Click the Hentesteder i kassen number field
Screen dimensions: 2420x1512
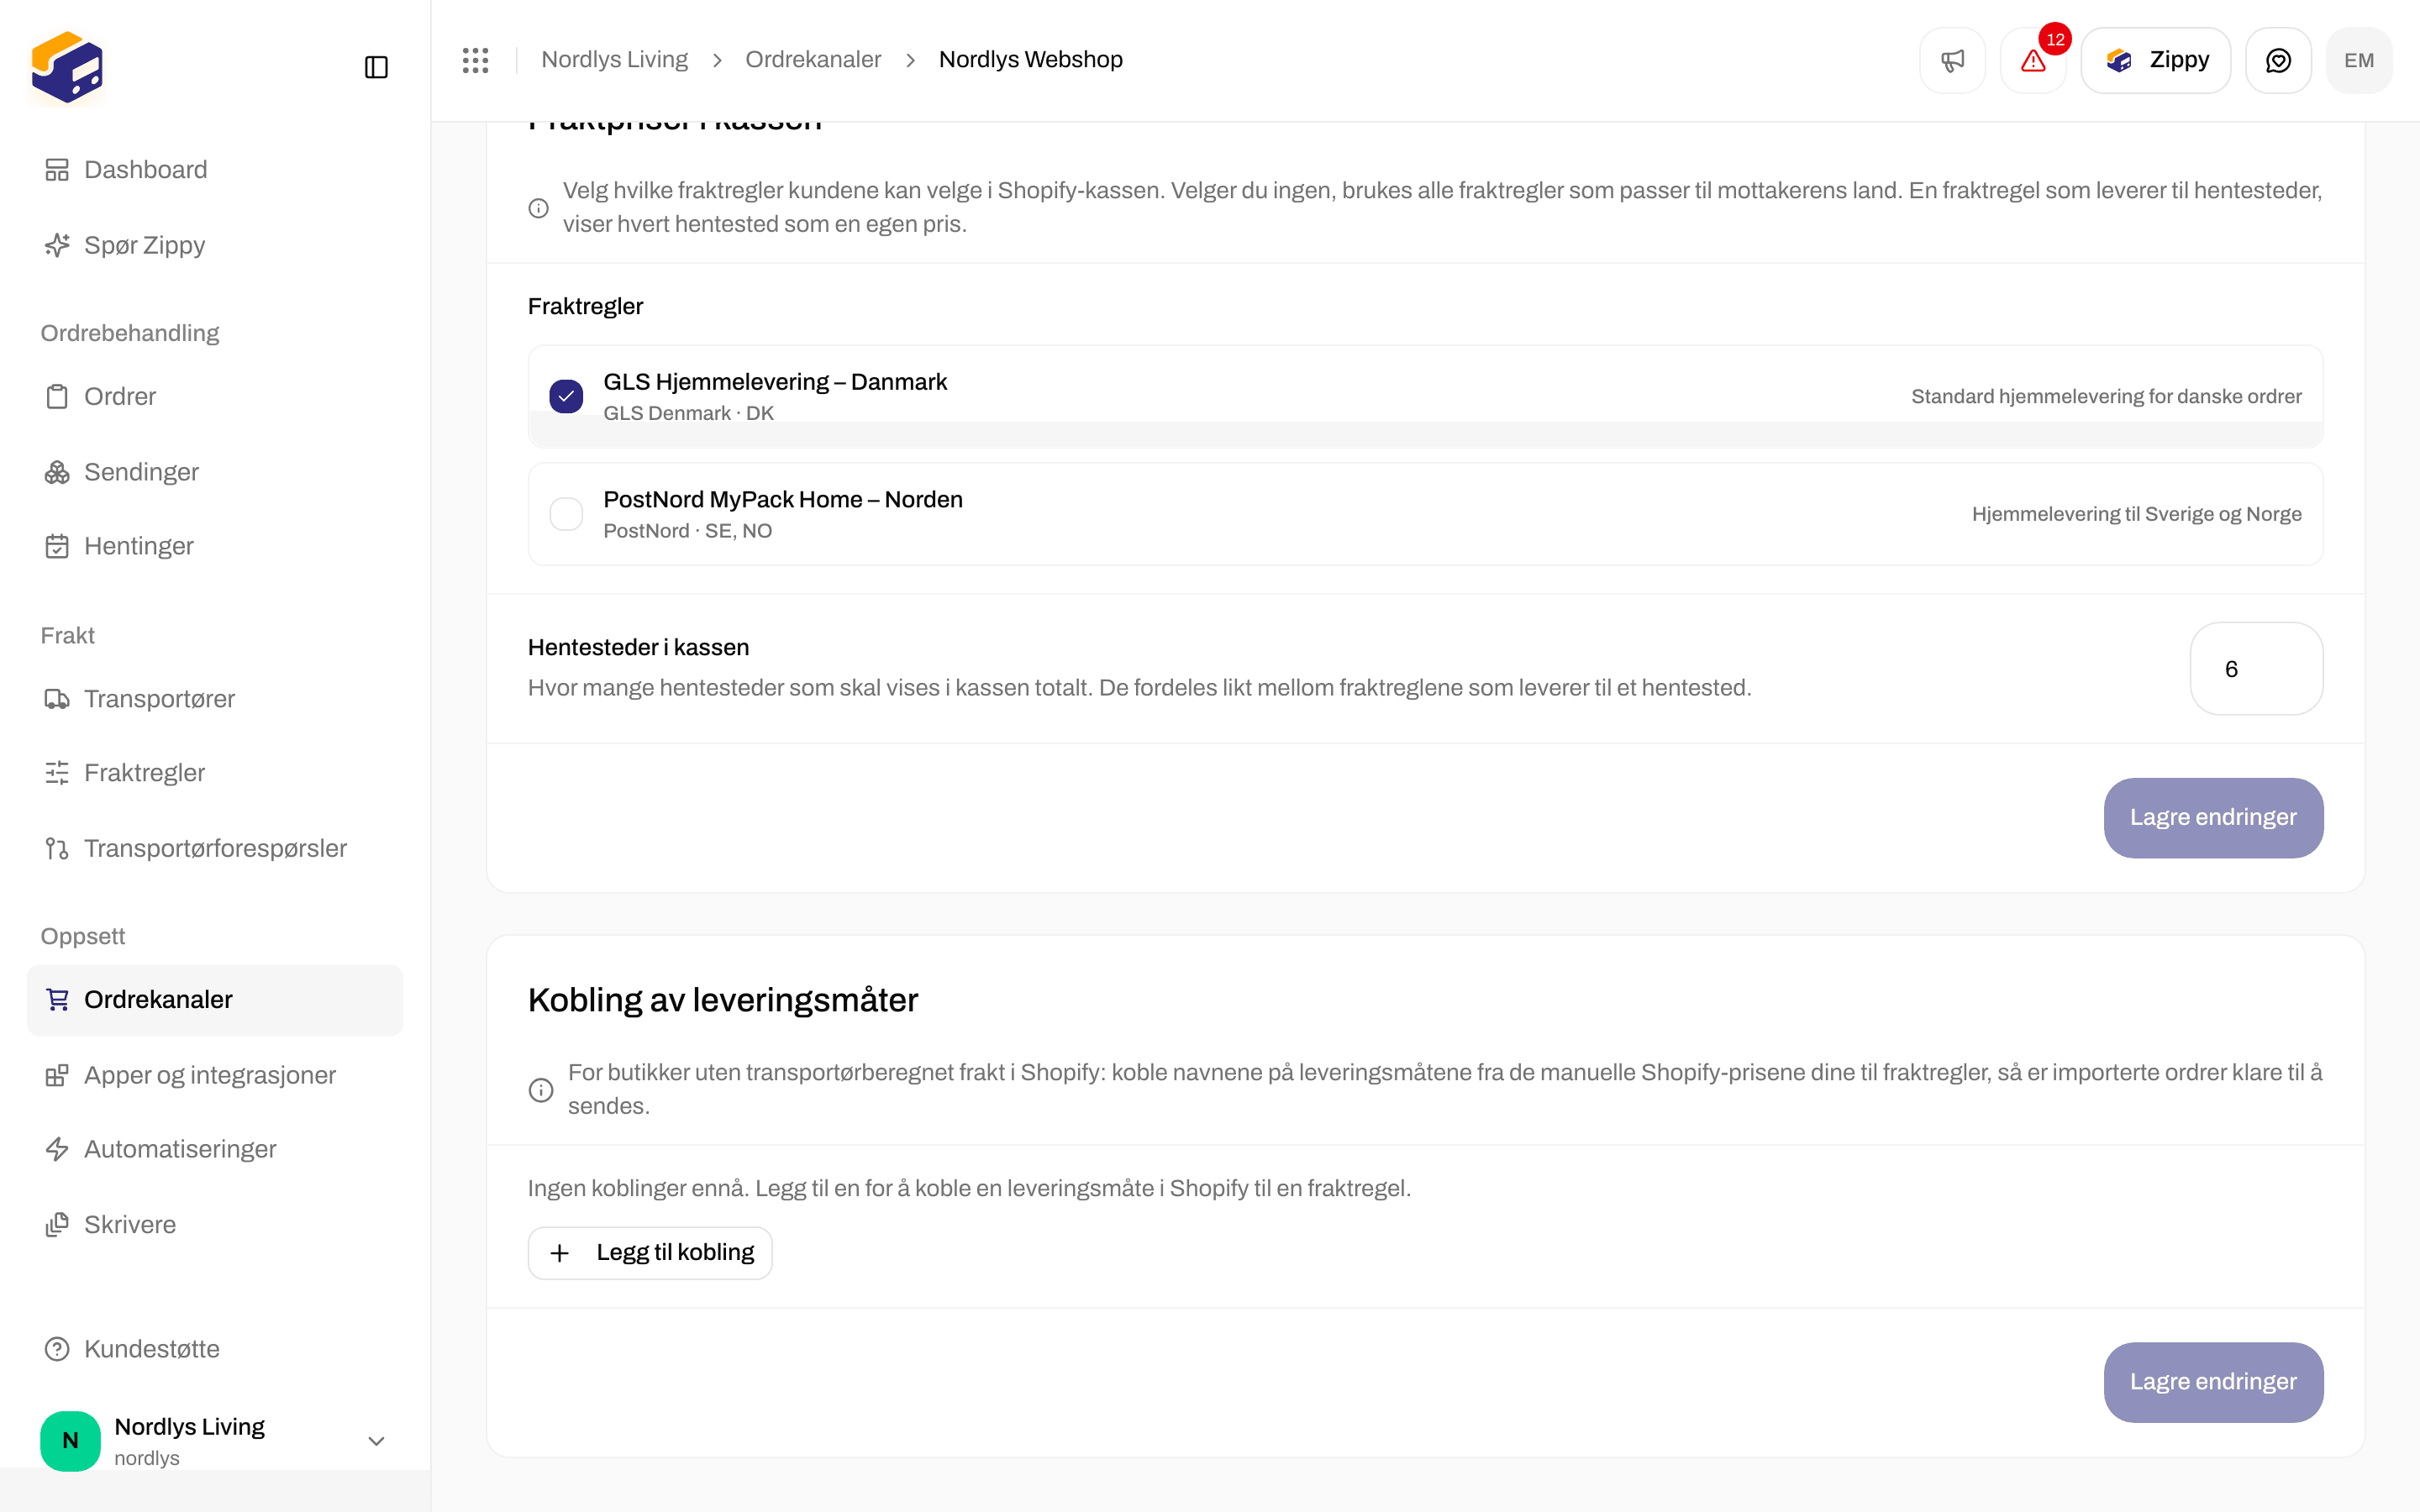[x=2256, y=669]
